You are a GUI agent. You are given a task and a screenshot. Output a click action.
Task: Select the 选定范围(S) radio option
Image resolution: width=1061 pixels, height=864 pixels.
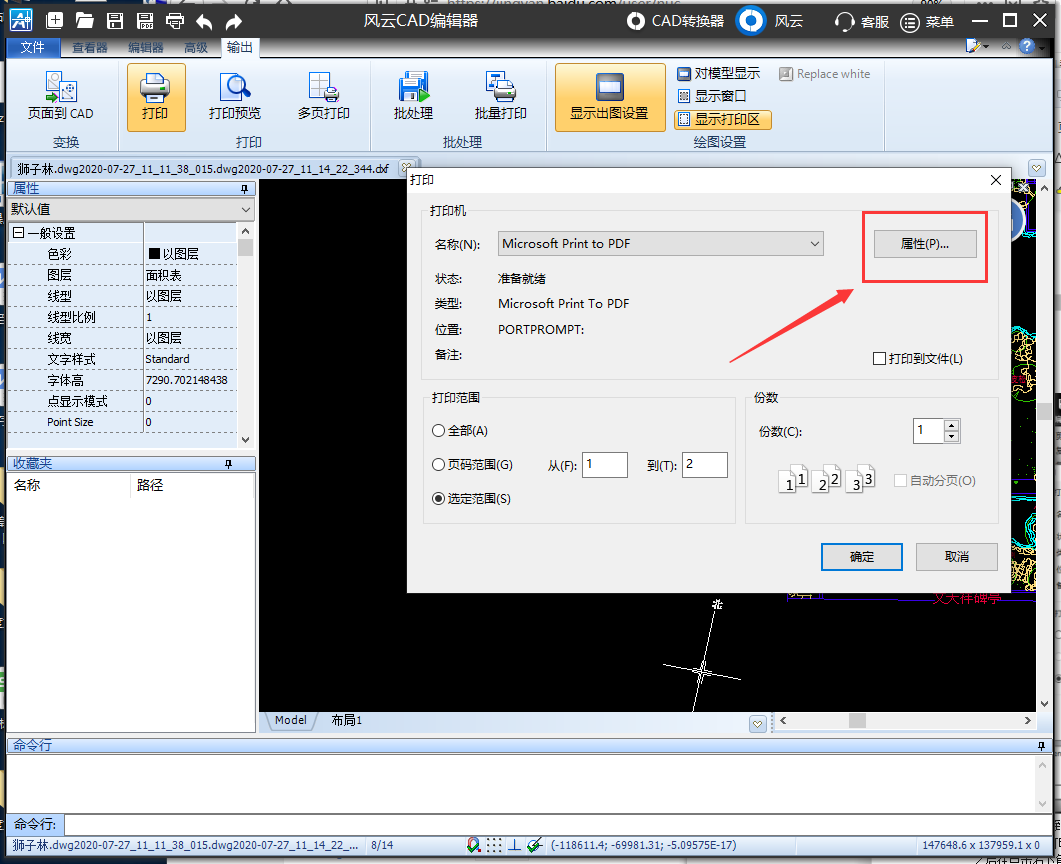[x=438, y=499]
